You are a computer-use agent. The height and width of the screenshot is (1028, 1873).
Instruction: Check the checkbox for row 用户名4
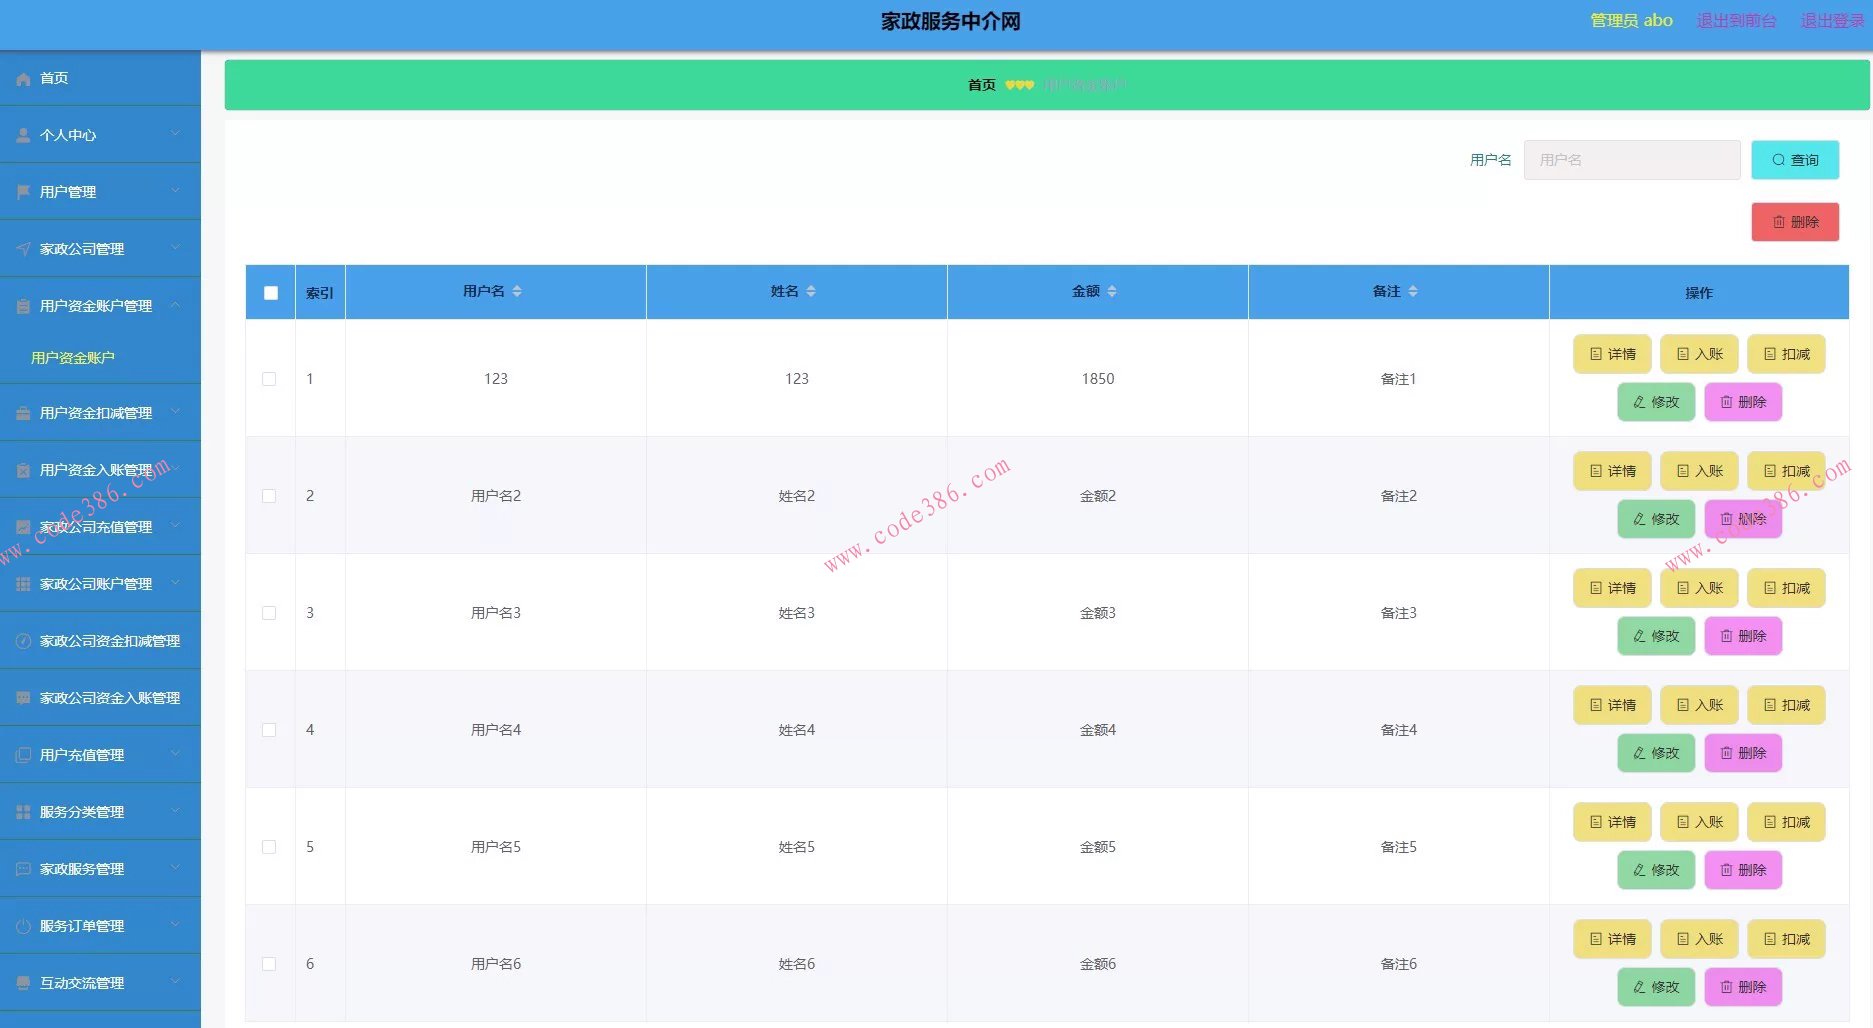click(x=269, y=730)
